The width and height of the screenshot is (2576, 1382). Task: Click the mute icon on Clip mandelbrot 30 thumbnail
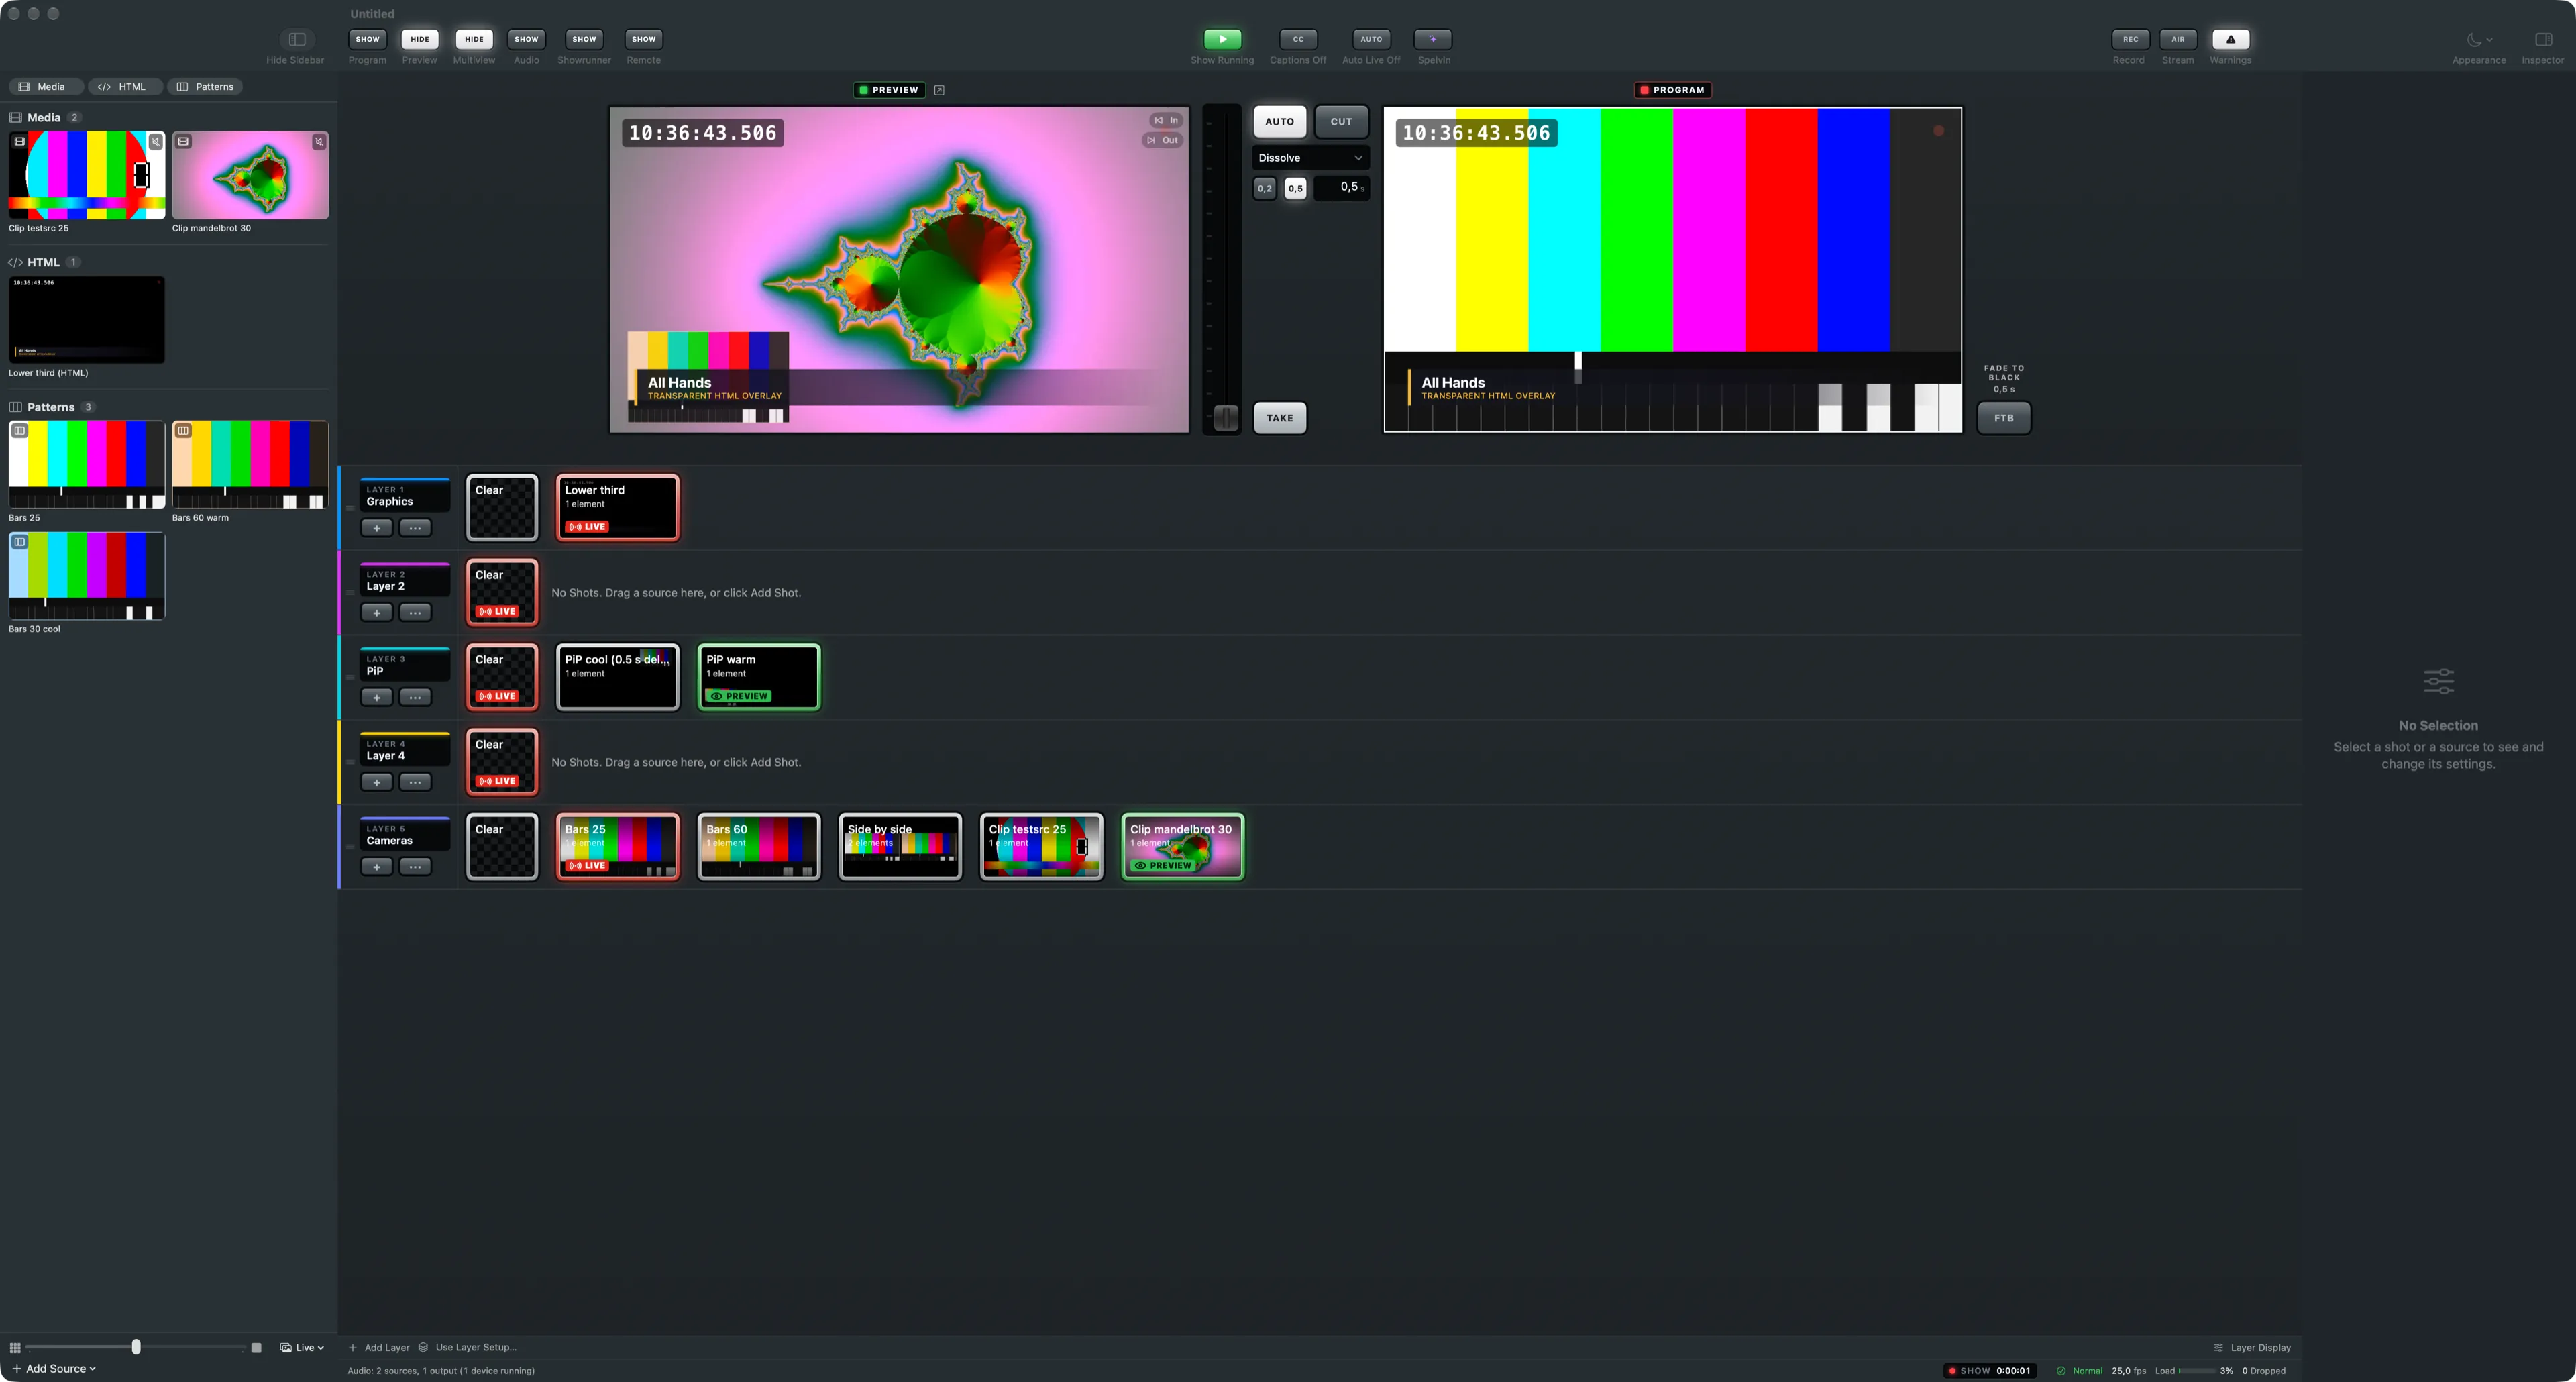click(319, 142)
